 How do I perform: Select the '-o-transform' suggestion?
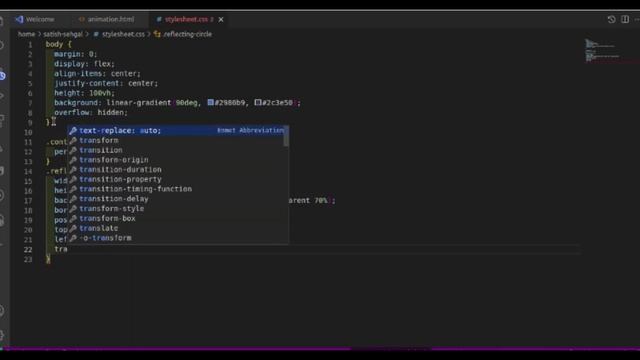[176, 238]
